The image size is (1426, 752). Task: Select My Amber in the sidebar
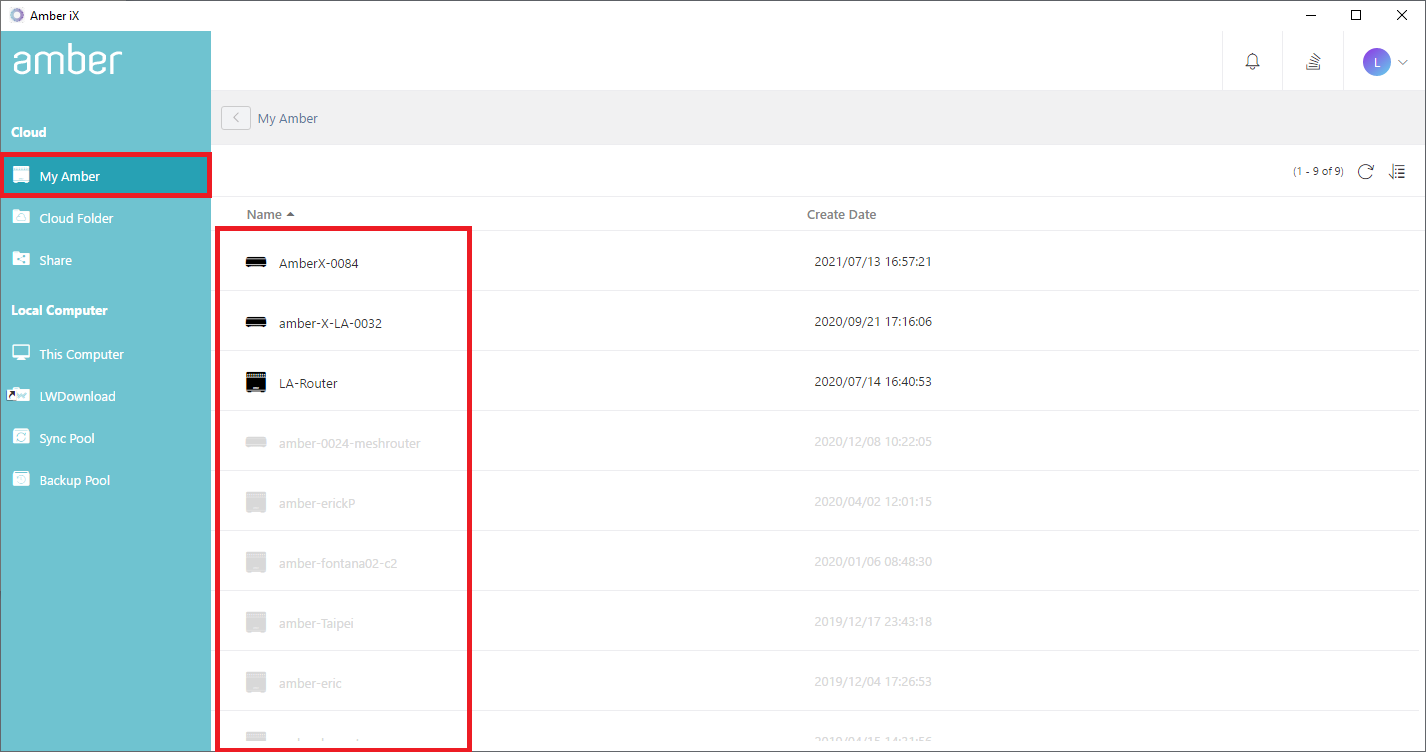tap(105, 176)
